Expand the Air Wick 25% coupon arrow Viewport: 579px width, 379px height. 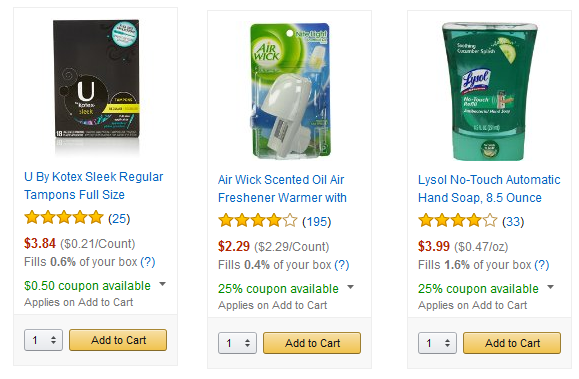350,287
